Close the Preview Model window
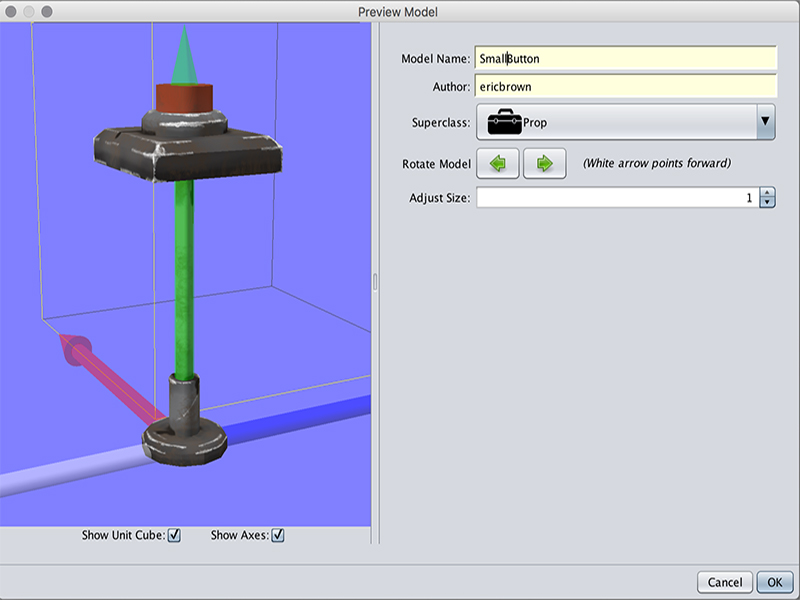 pos(11,11)
